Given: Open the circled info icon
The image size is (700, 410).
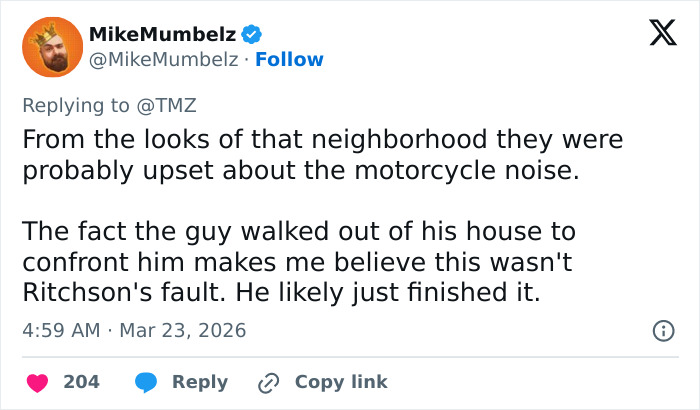Looking at the screenshot, I should 661,330.
